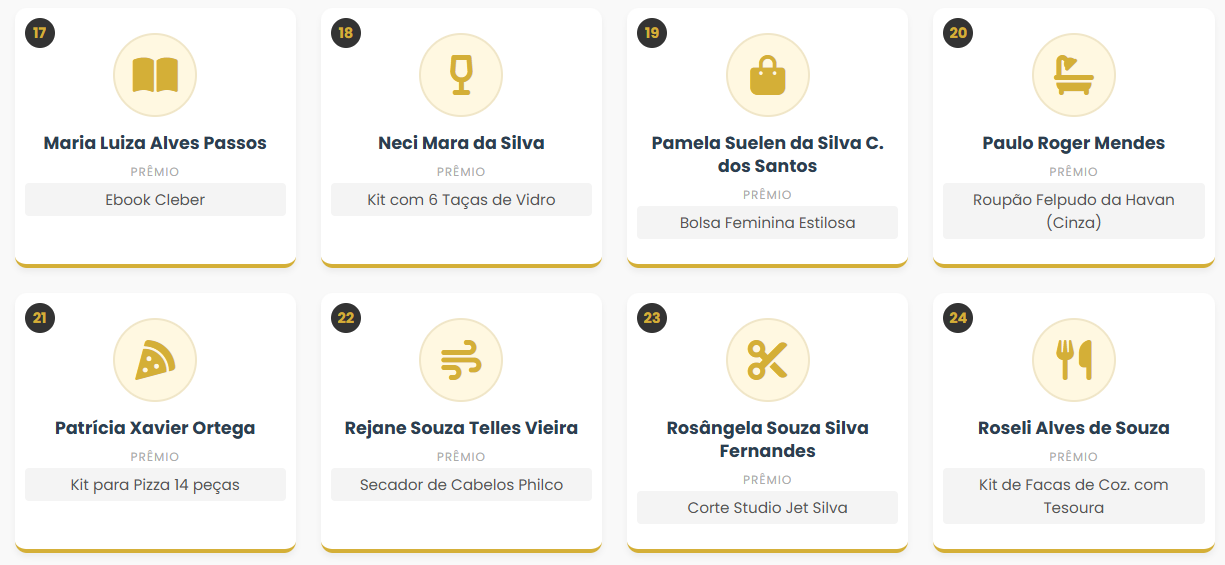Click the fork and knife icon
This screenshot has height=565, width=1225.
(1073, 360)
